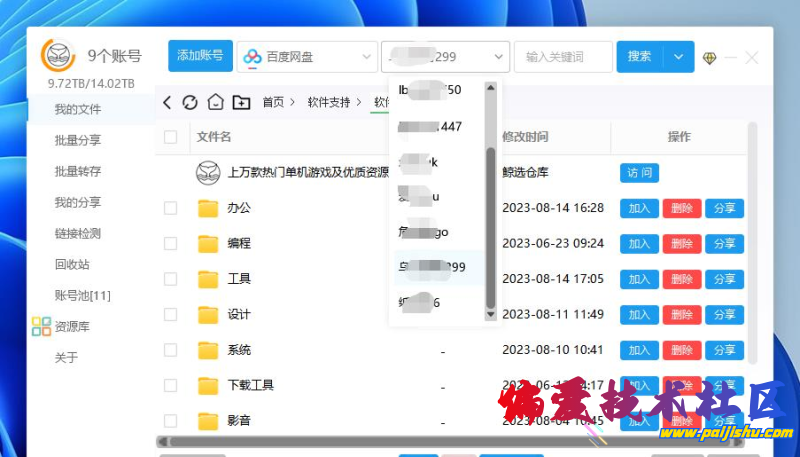Check the box for 工具 folder
The width and height of the screenshot is (800, 457).
click(171, 279)
